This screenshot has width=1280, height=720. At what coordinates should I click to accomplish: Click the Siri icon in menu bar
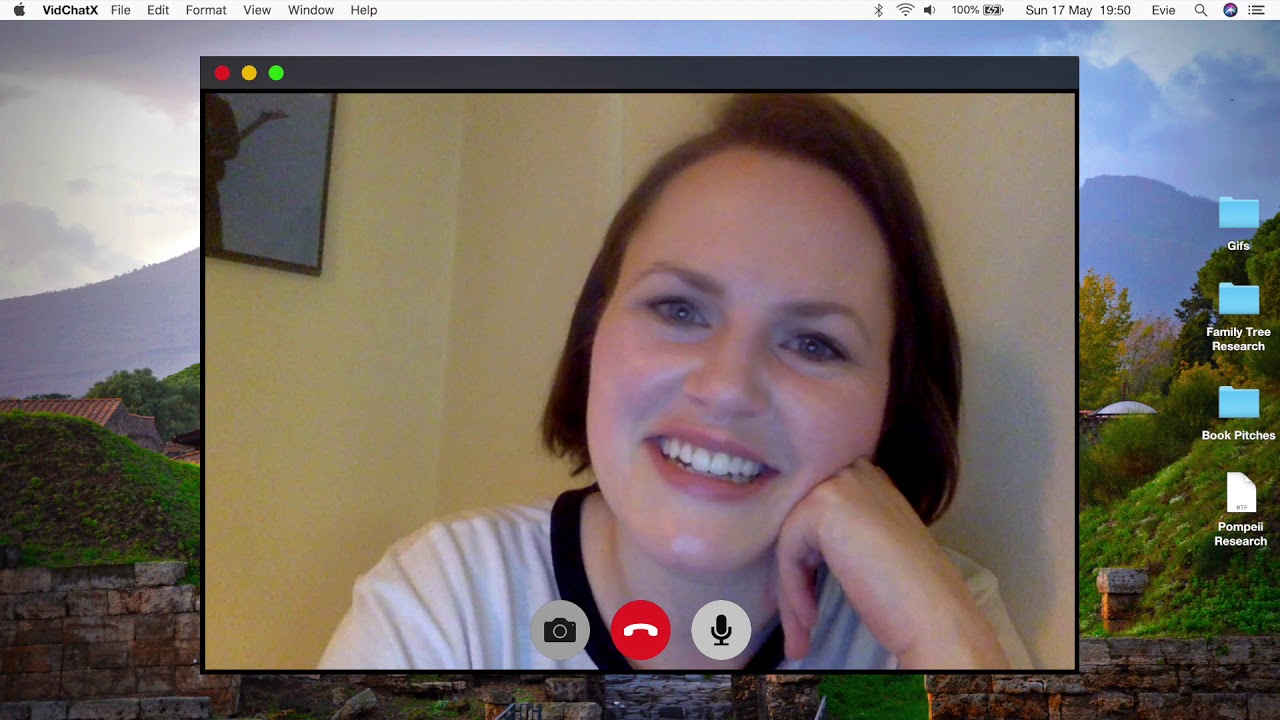coord(1230,10)
